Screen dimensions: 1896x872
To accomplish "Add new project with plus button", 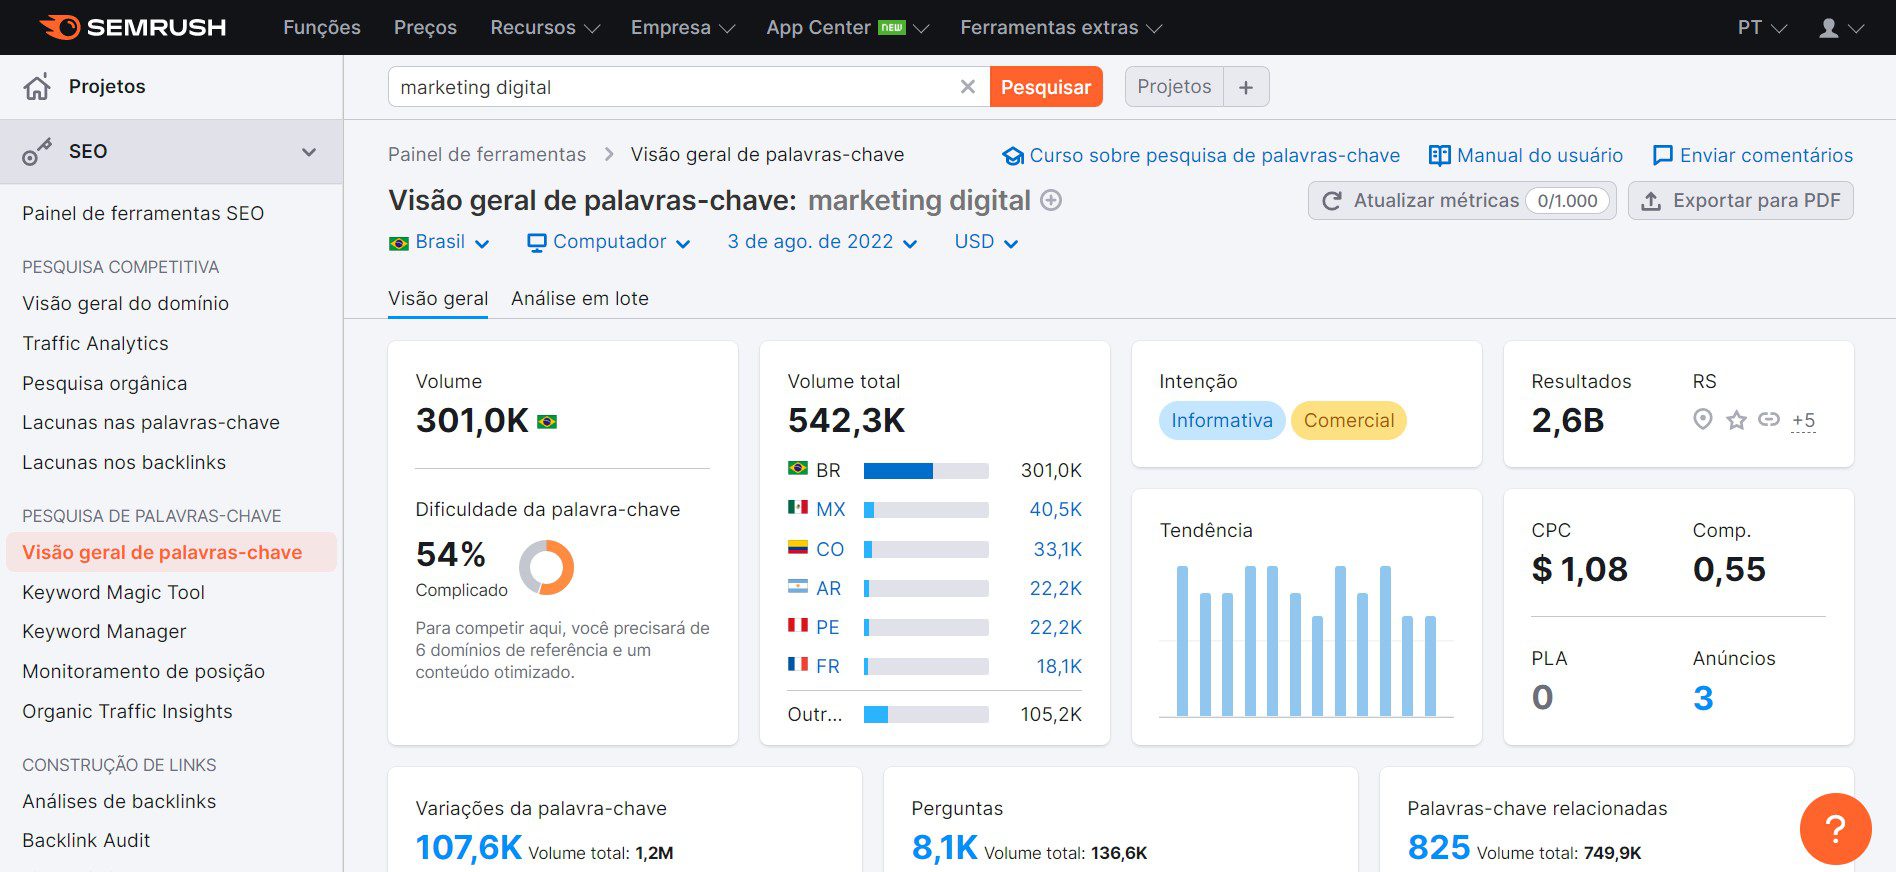I will [1246, 87].
